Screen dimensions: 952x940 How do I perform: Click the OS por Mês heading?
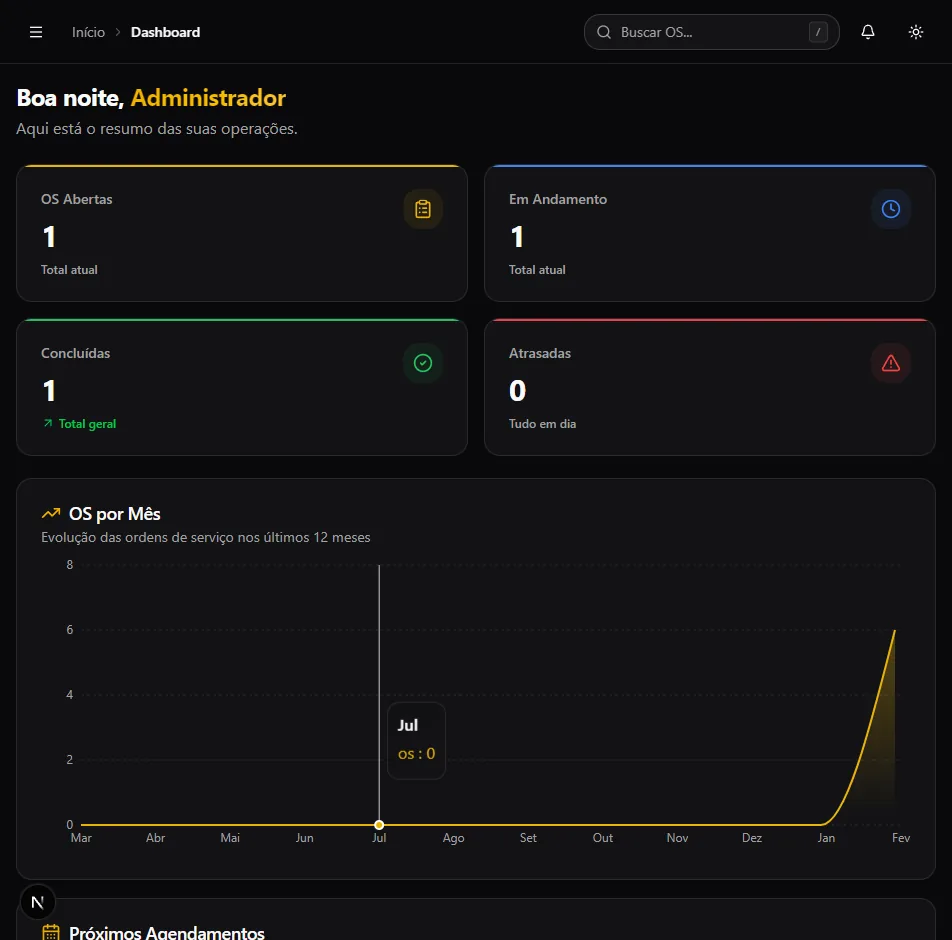coord(115,514)
